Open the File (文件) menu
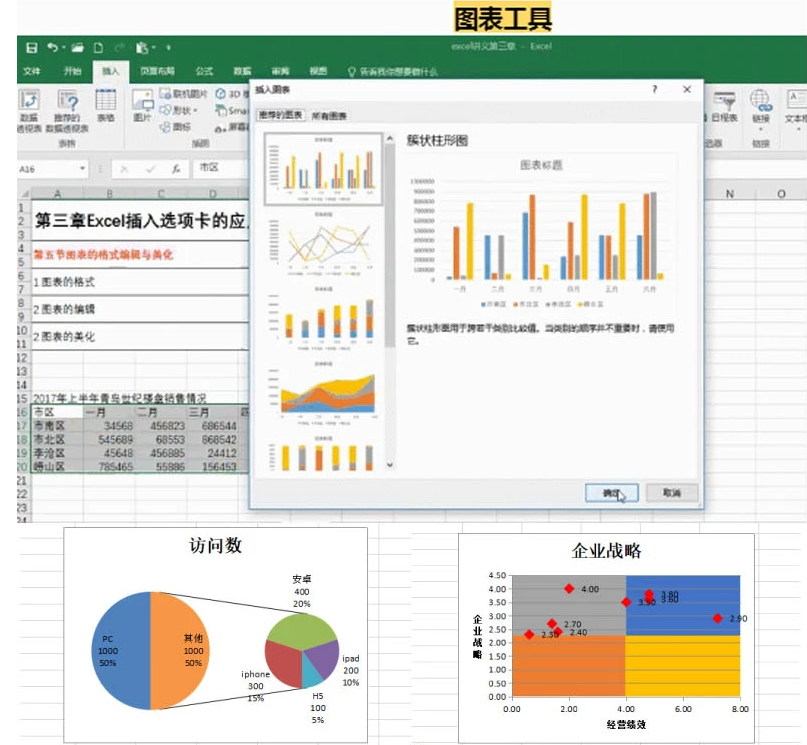 (x=32, y=71)
